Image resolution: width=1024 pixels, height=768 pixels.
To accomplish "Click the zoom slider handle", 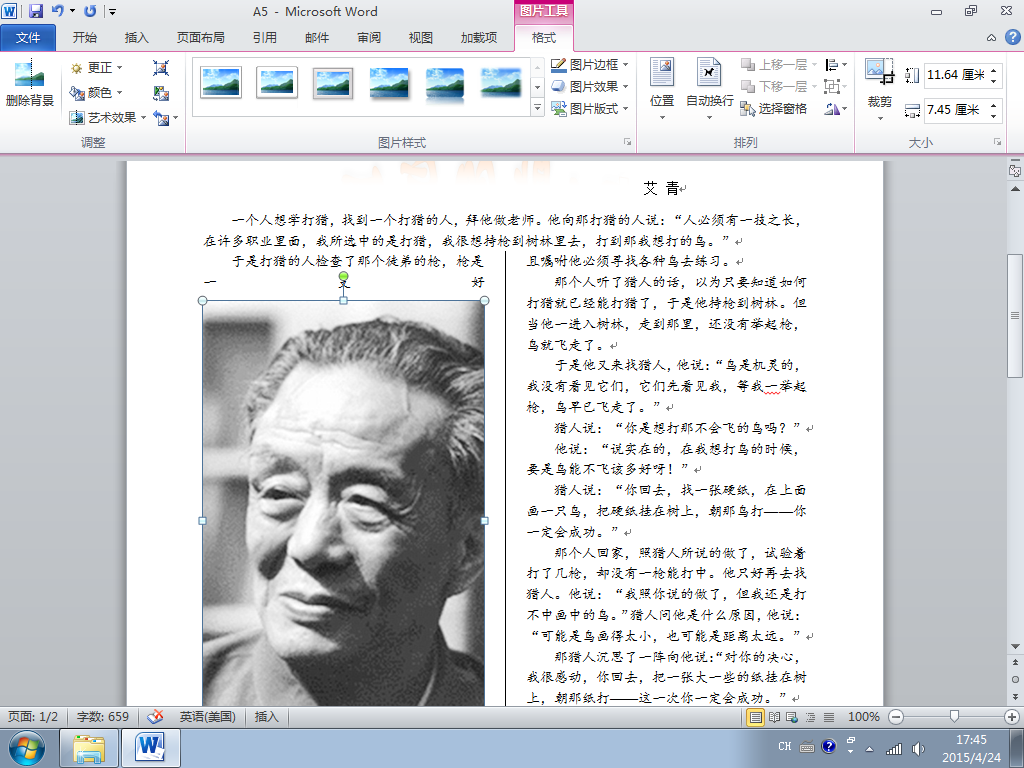I will 954,716.
